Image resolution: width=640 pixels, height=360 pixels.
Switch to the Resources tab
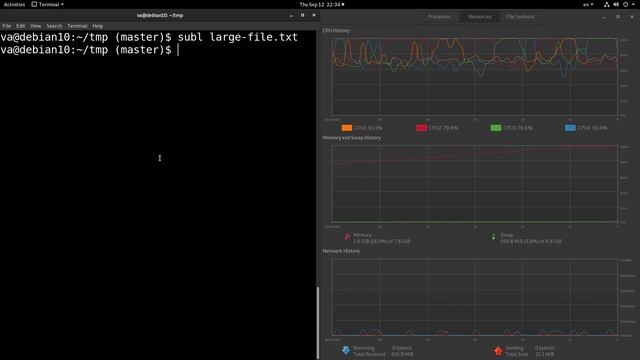click(x=480, y=17)
